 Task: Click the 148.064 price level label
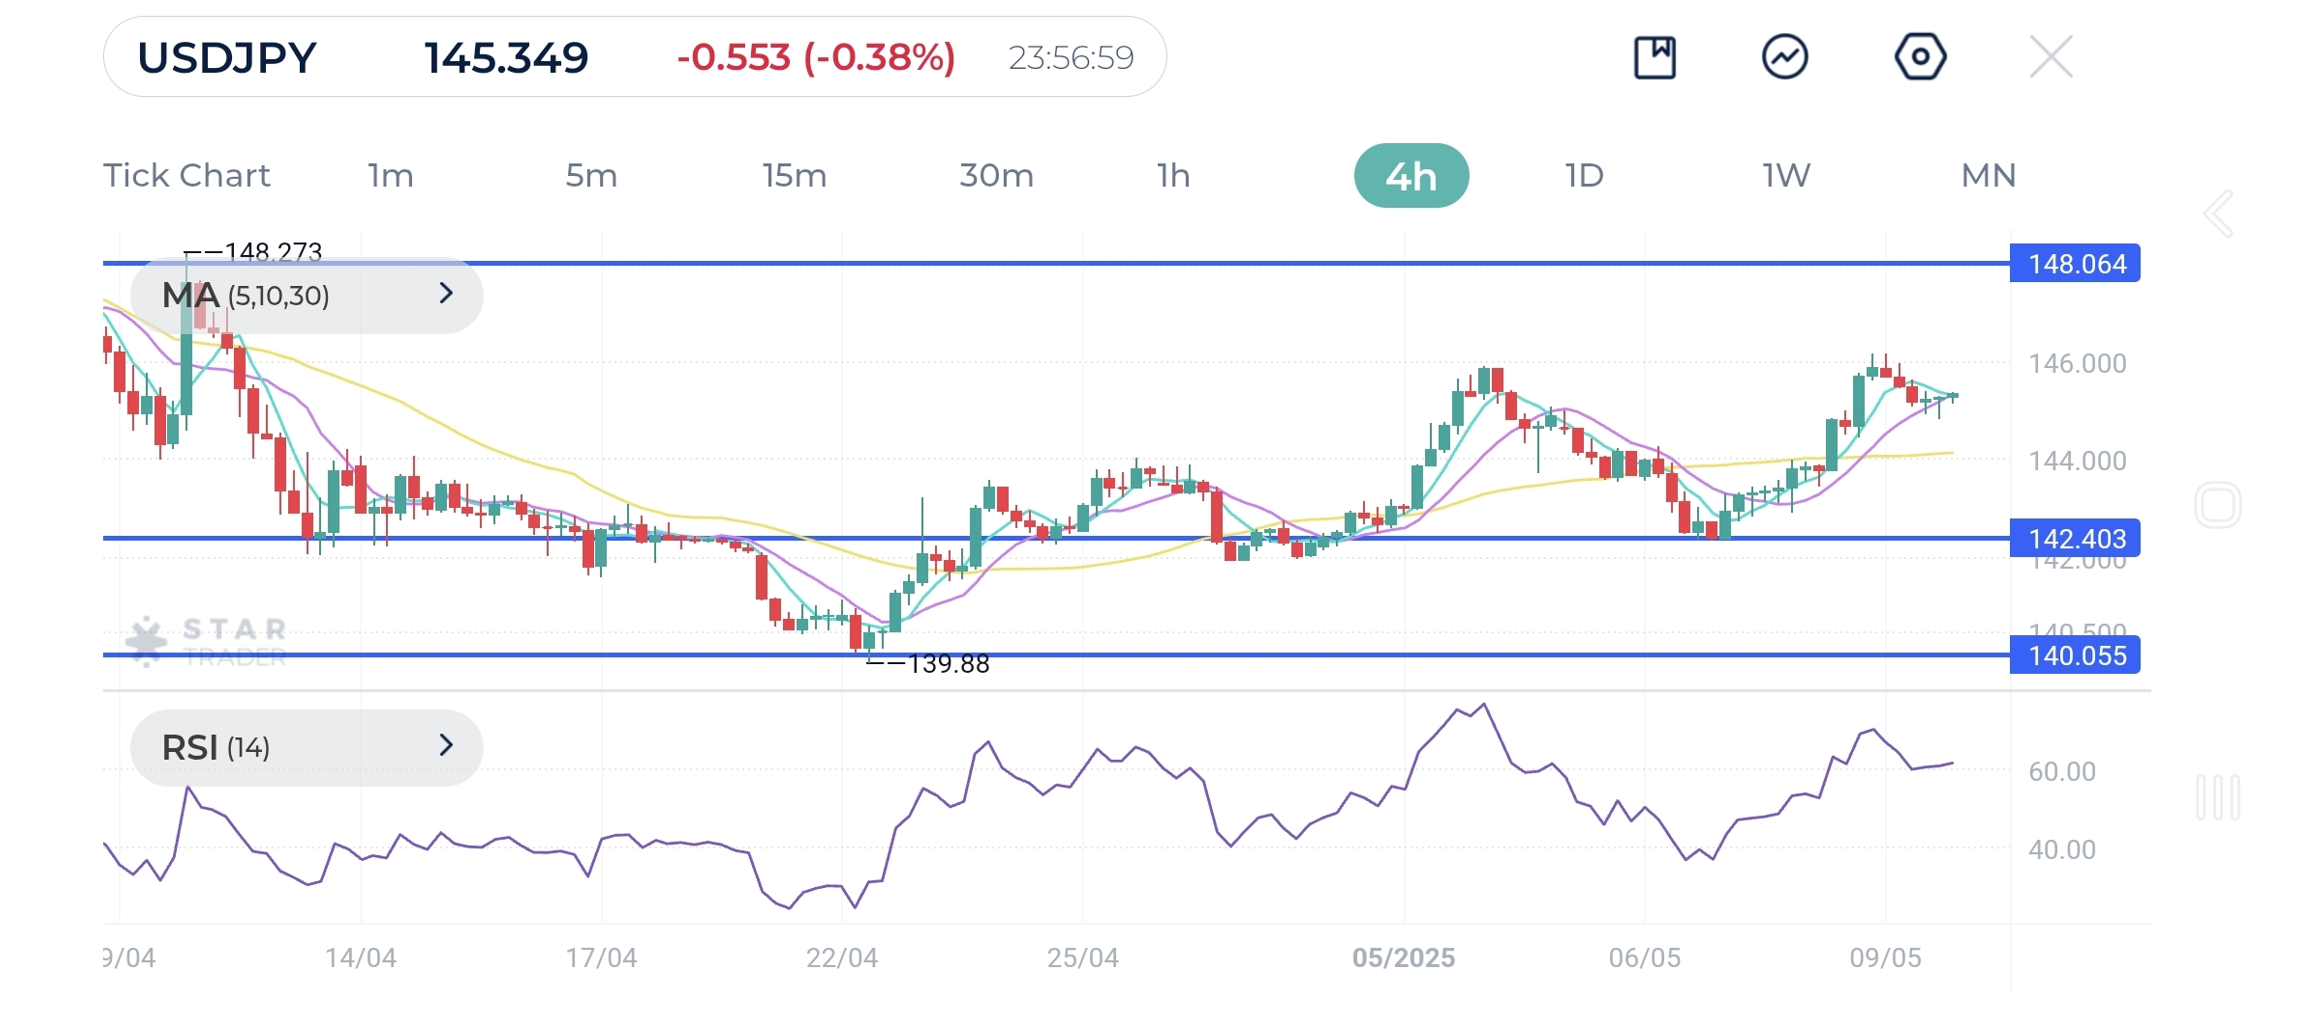2075,264
